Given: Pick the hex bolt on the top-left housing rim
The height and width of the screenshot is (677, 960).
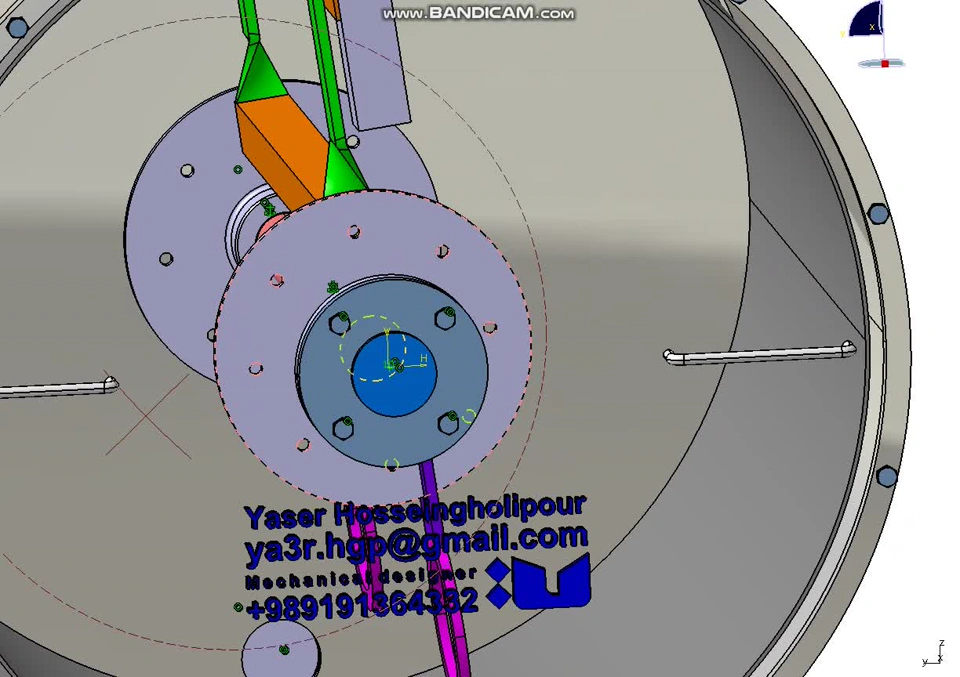Looking at the screenshot, I should click(x=16, y=27).
